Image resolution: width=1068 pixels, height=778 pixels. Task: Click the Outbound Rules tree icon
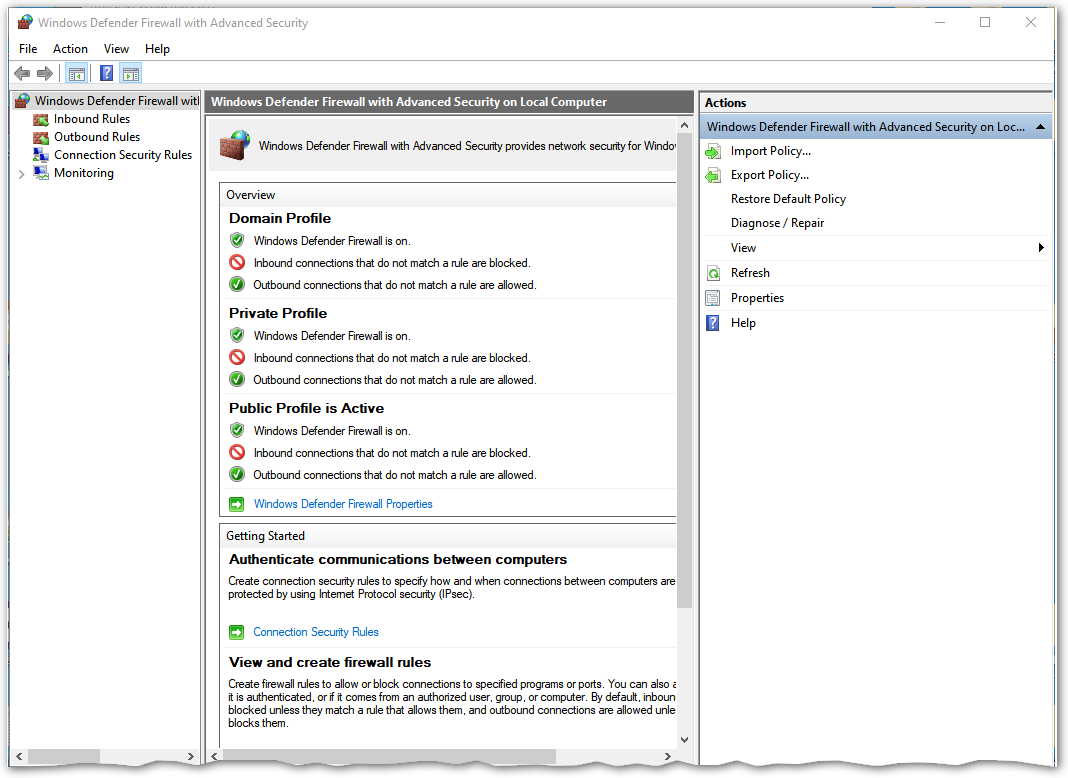[41, 137]
